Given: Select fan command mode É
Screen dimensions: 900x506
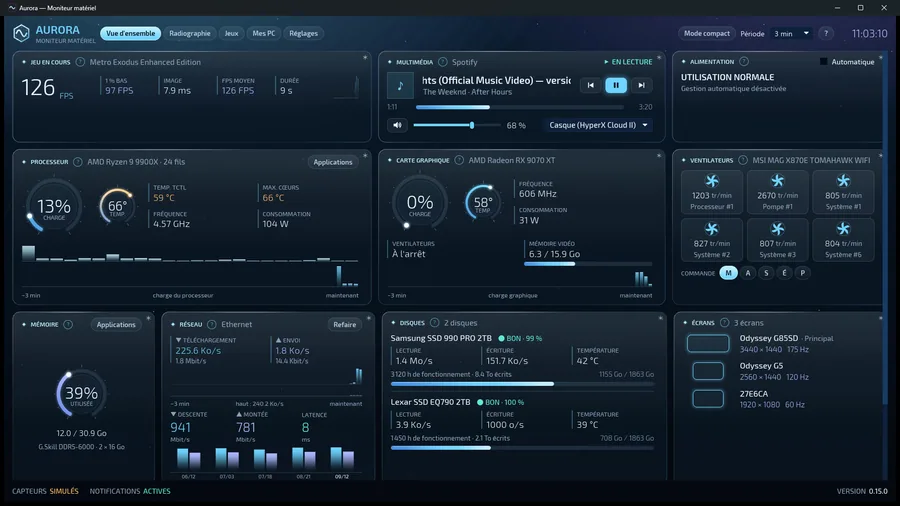Looking at the screenshot, I should (785, 273).
